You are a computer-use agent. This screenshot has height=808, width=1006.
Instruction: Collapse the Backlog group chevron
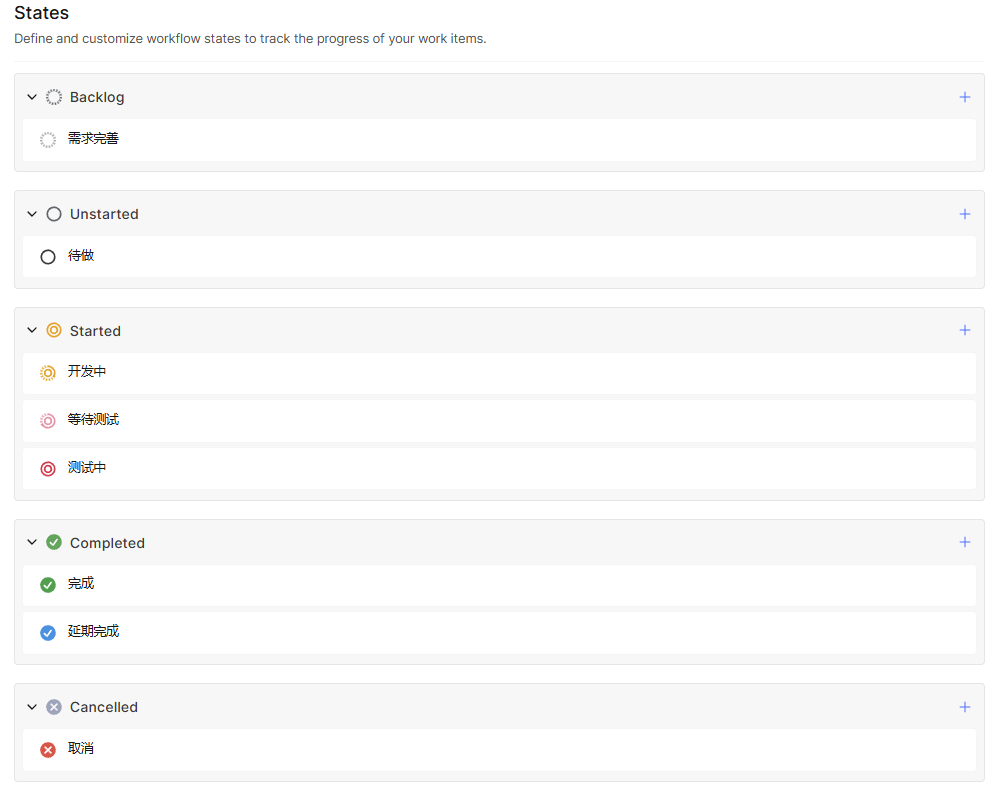[32, 97]
